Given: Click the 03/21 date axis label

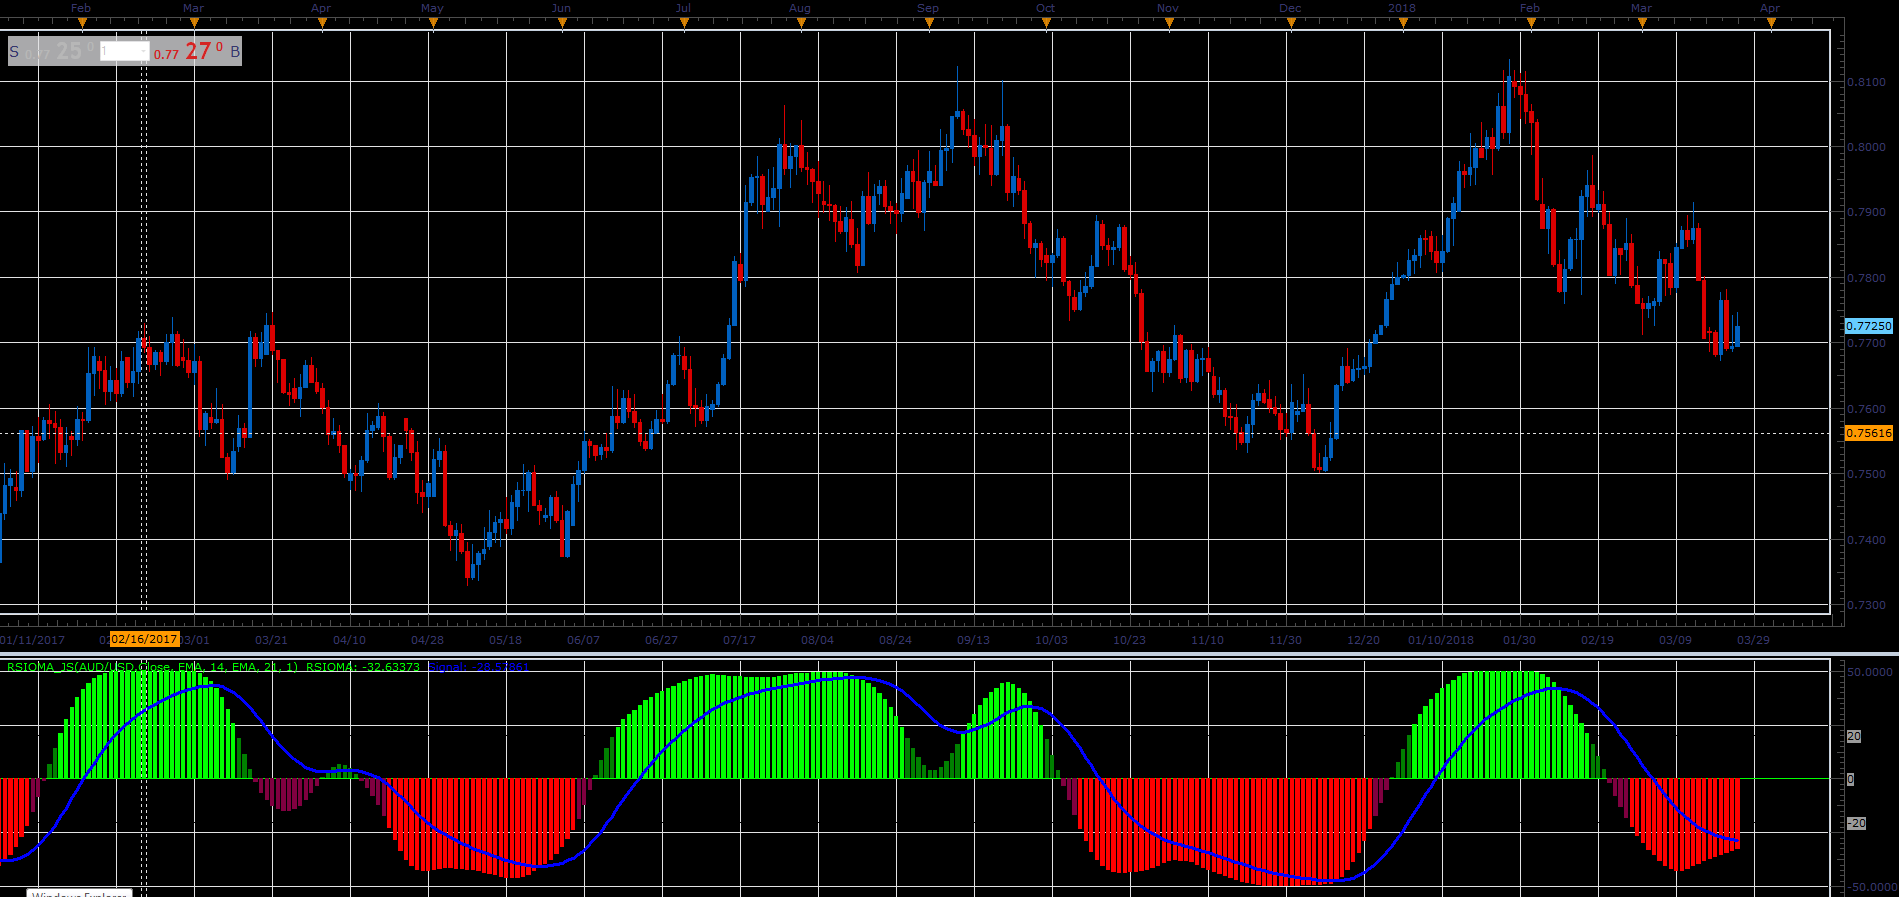Looking at the screenshot, I should pyautogui.click(x=271, y=640).
